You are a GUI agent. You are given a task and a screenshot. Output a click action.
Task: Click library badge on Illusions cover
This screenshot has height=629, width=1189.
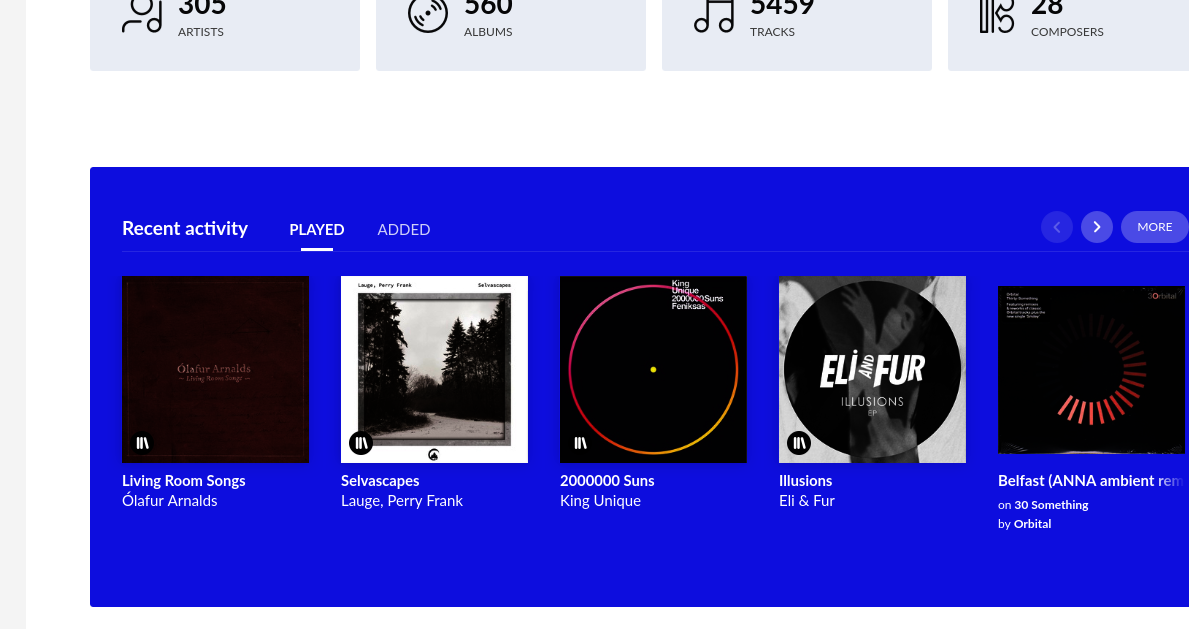click(799, 443)
